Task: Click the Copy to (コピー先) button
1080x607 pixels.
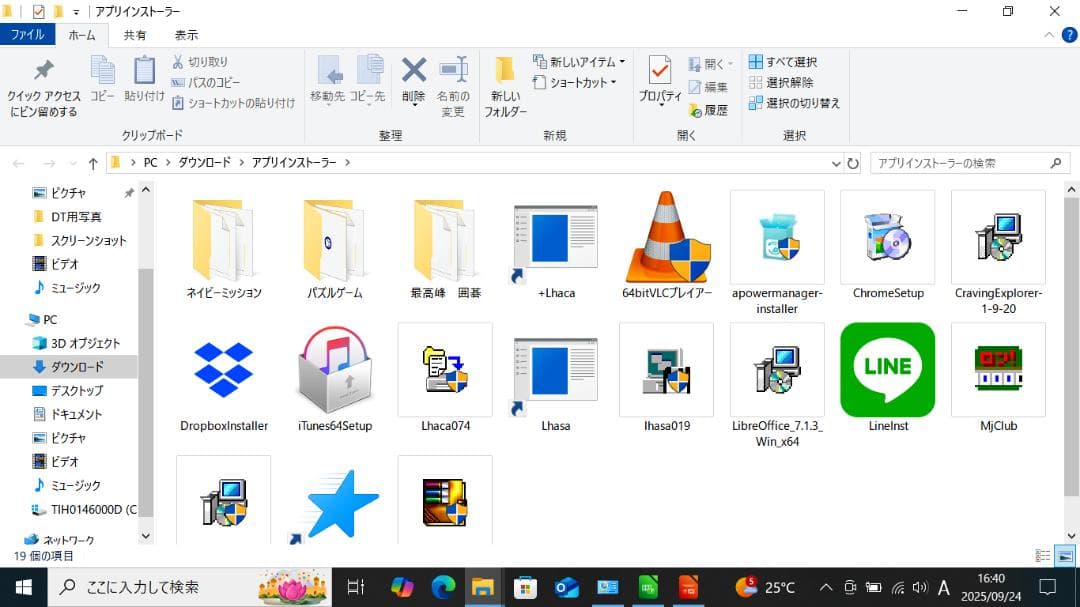Action: pos(367,79)
